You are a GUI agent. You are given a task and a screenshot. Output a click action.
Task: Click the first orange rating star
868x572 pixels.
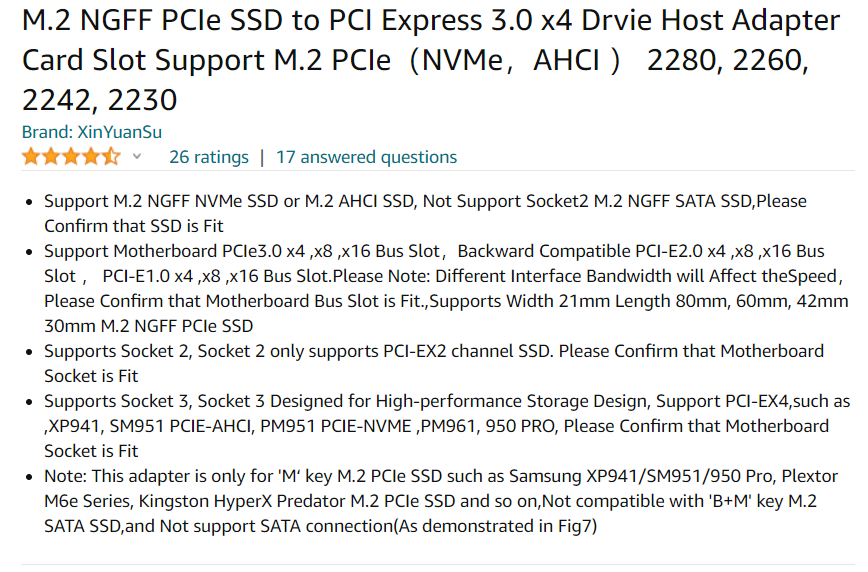31,157
